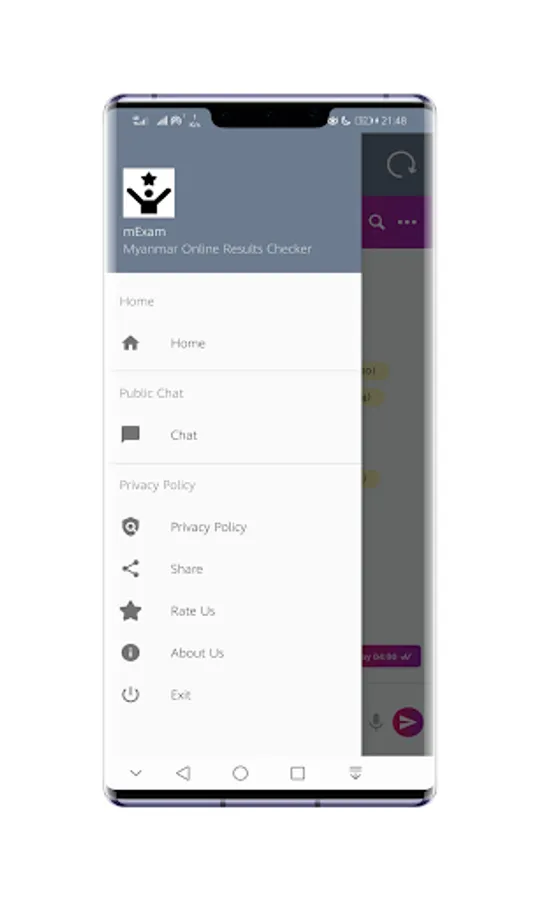This screenshot has height=900, width=540.
Task: Open the About Us entry
Action: click(x=234, y=653)
